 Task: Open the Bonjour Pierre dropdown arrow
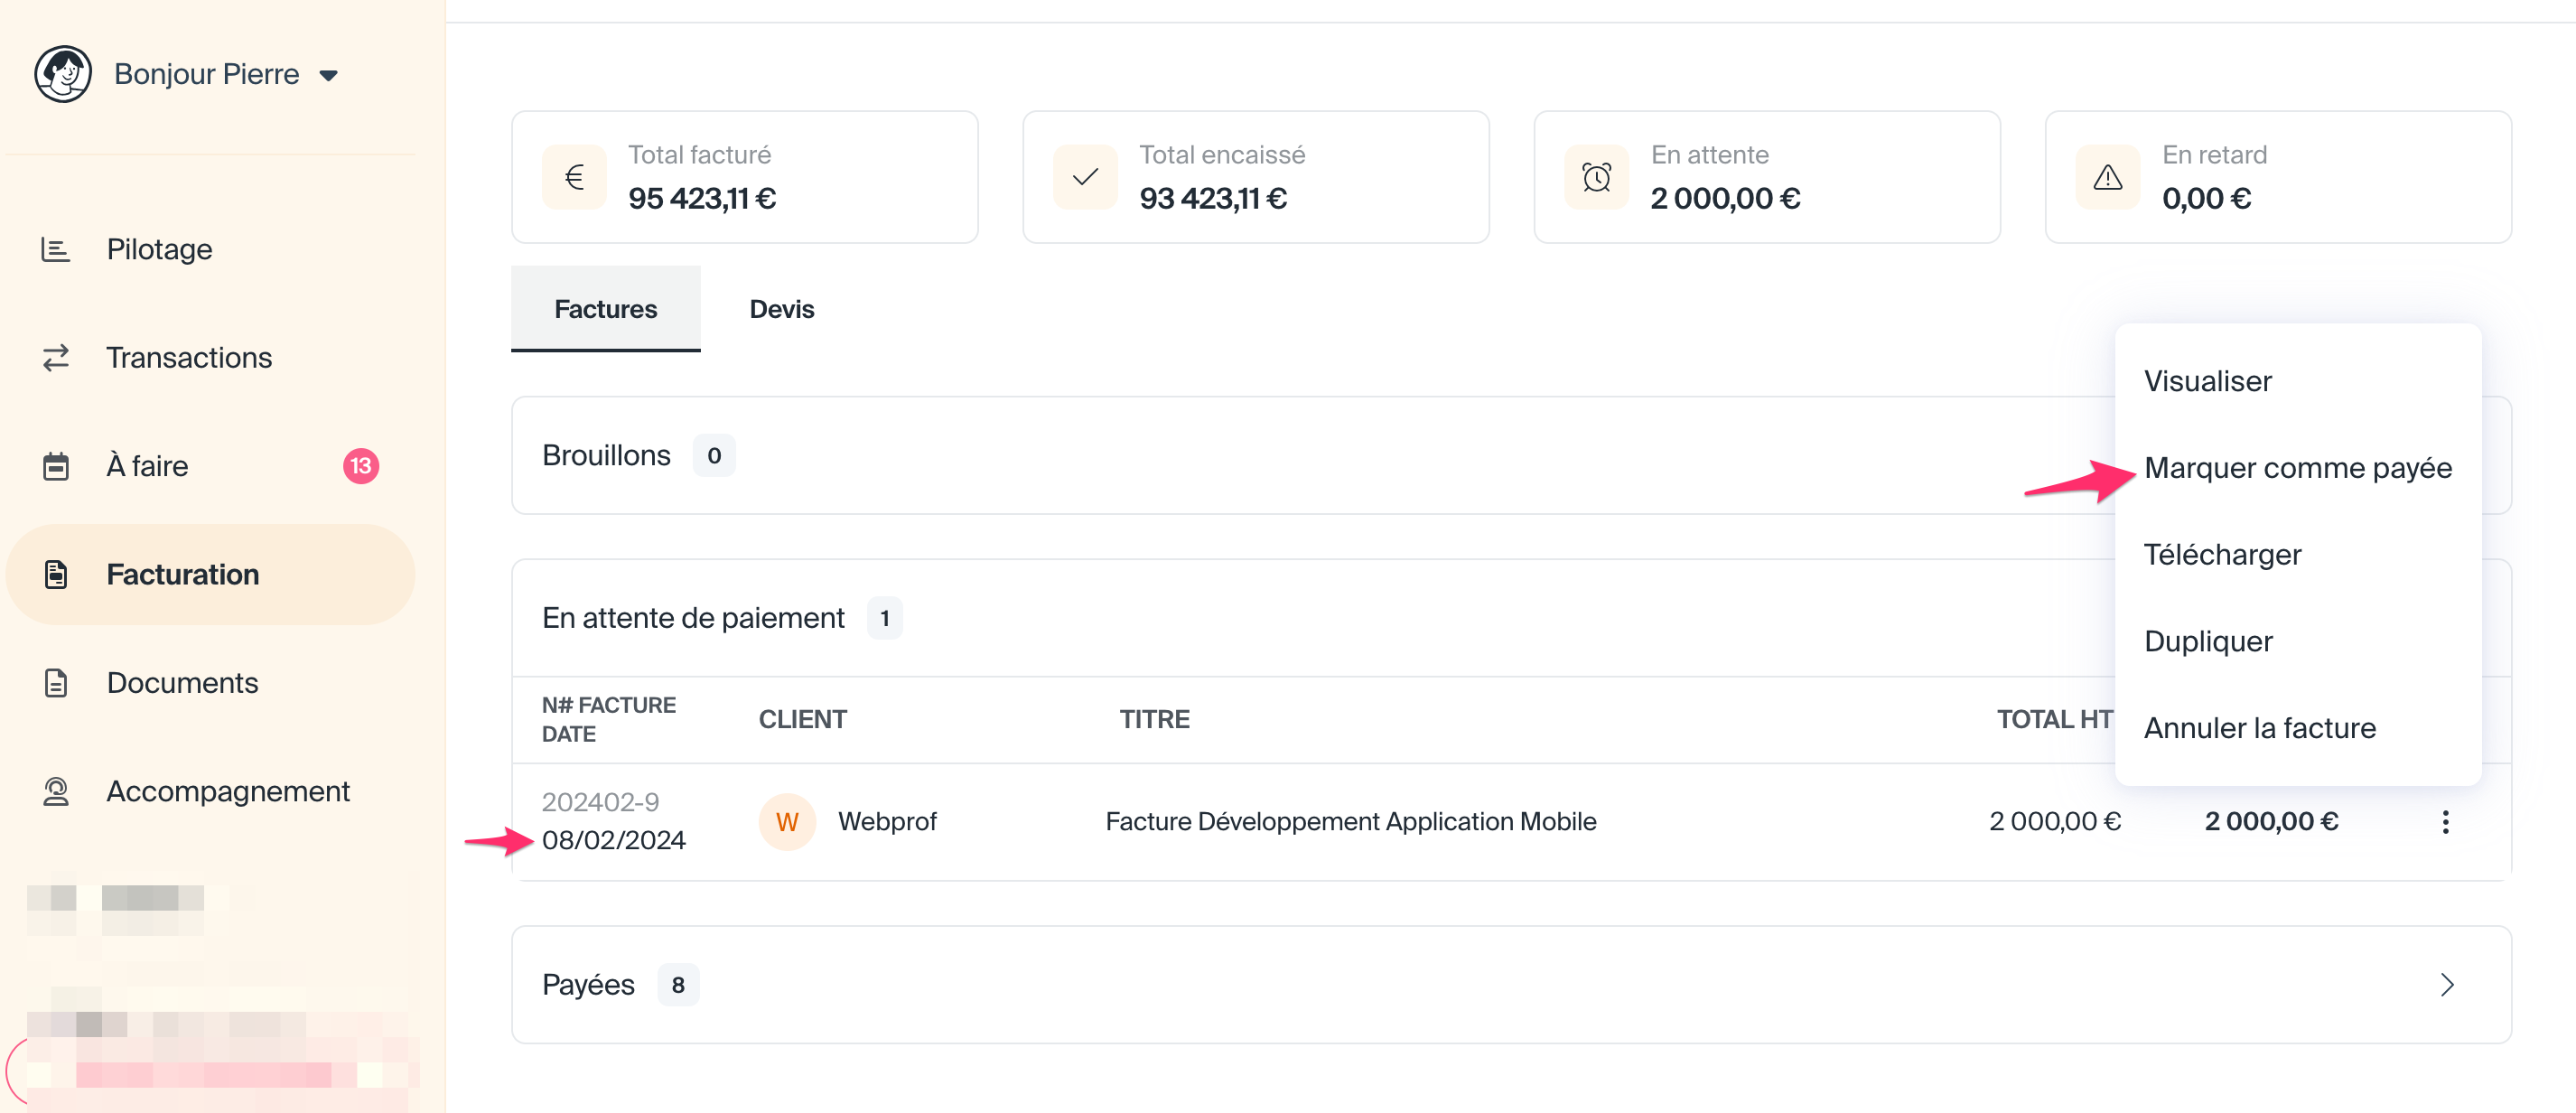click(328, 76)
